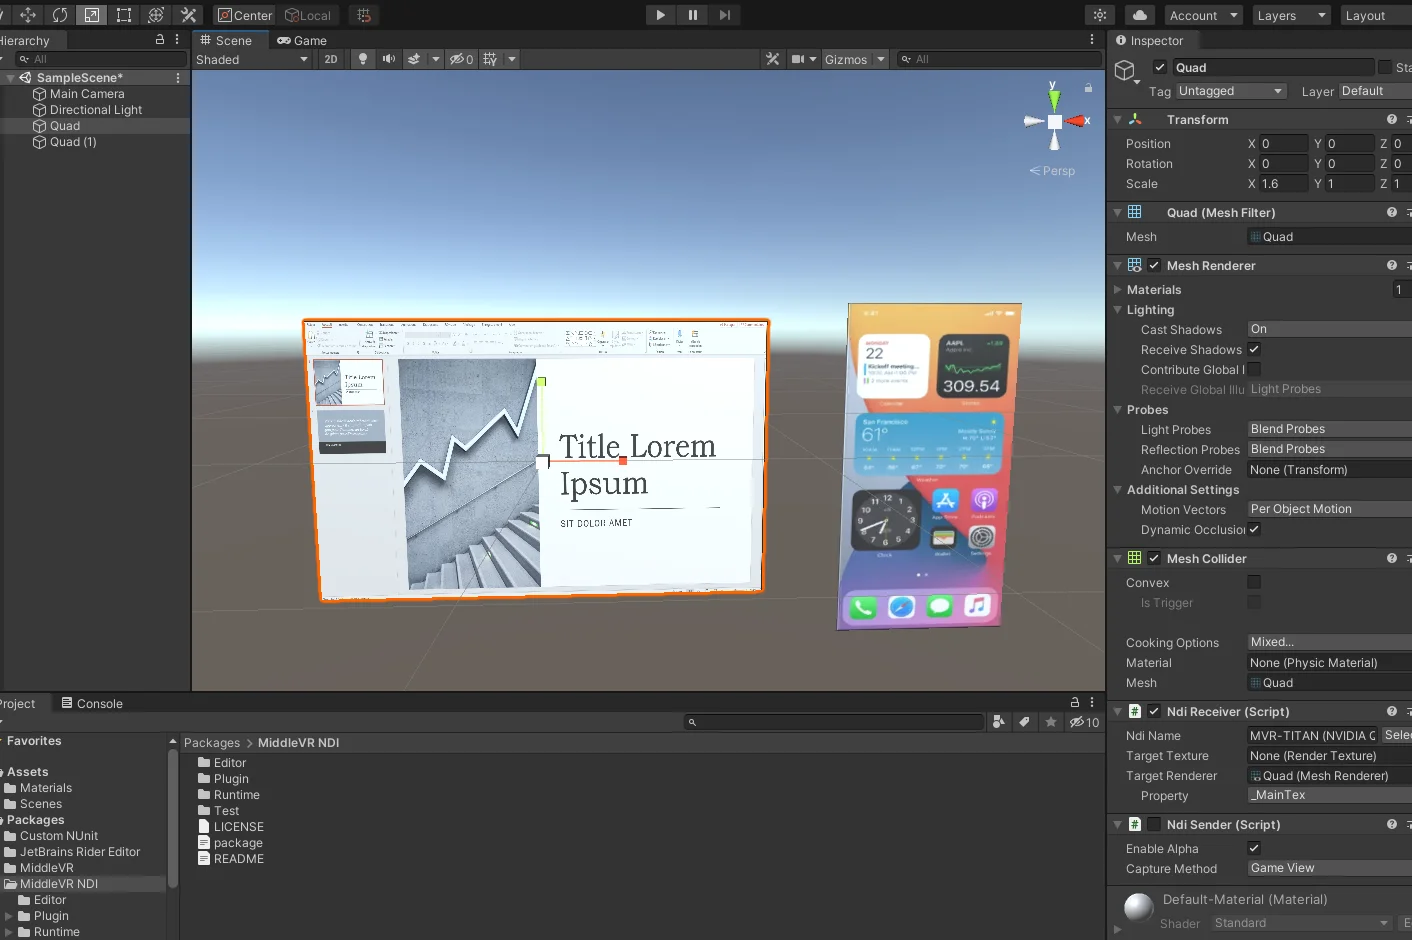Select the Rect transform tool

coord(124,15)
